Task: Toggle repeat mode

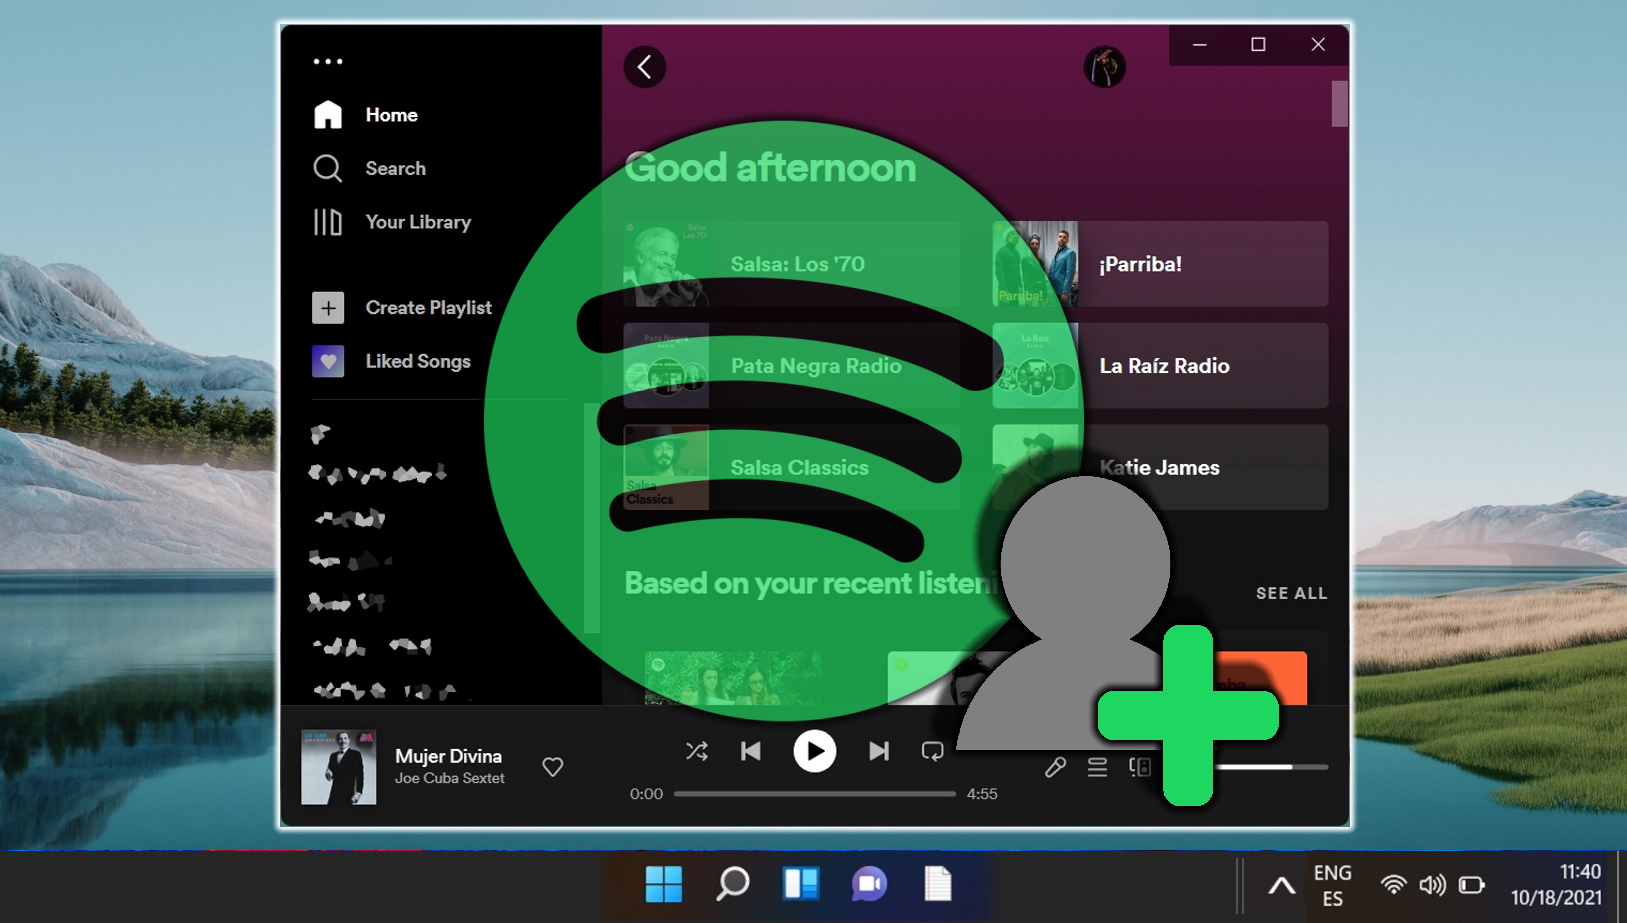Action: coord(932,751)
